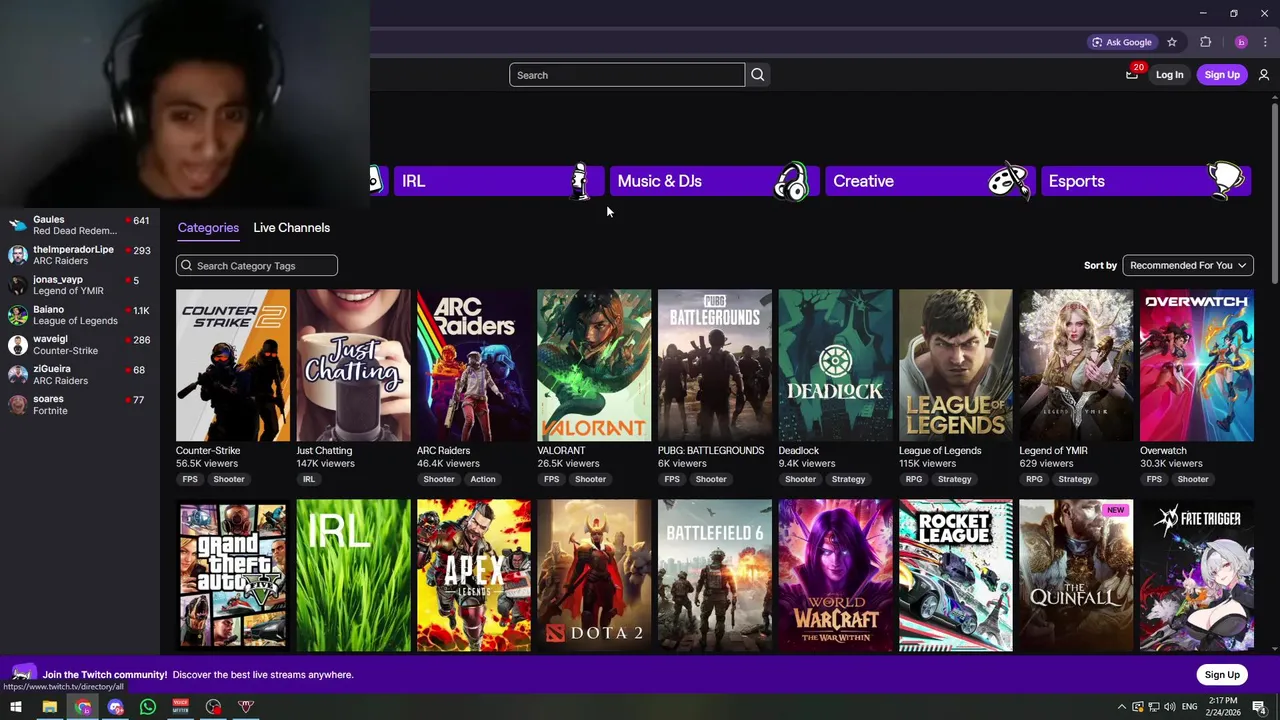Open the user account menu icon
1280x720 pixels.
pos(1264,75)
